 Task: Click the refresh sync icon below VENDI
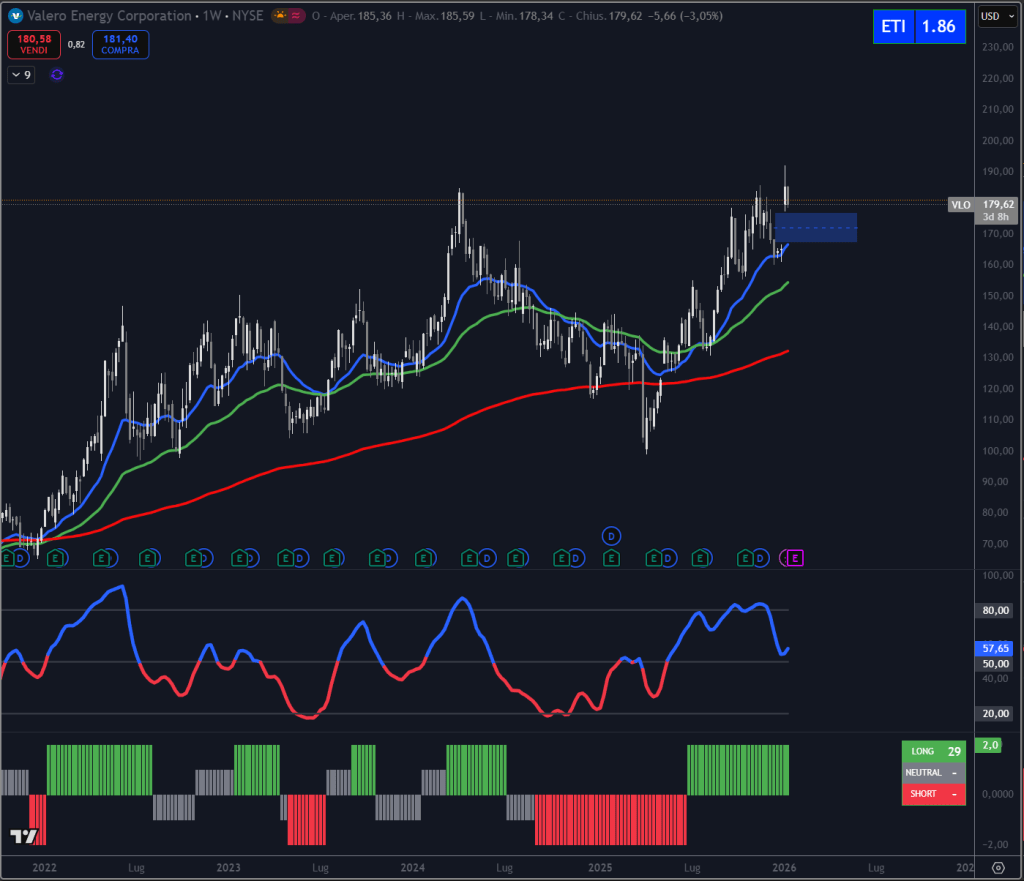[56, 74]
